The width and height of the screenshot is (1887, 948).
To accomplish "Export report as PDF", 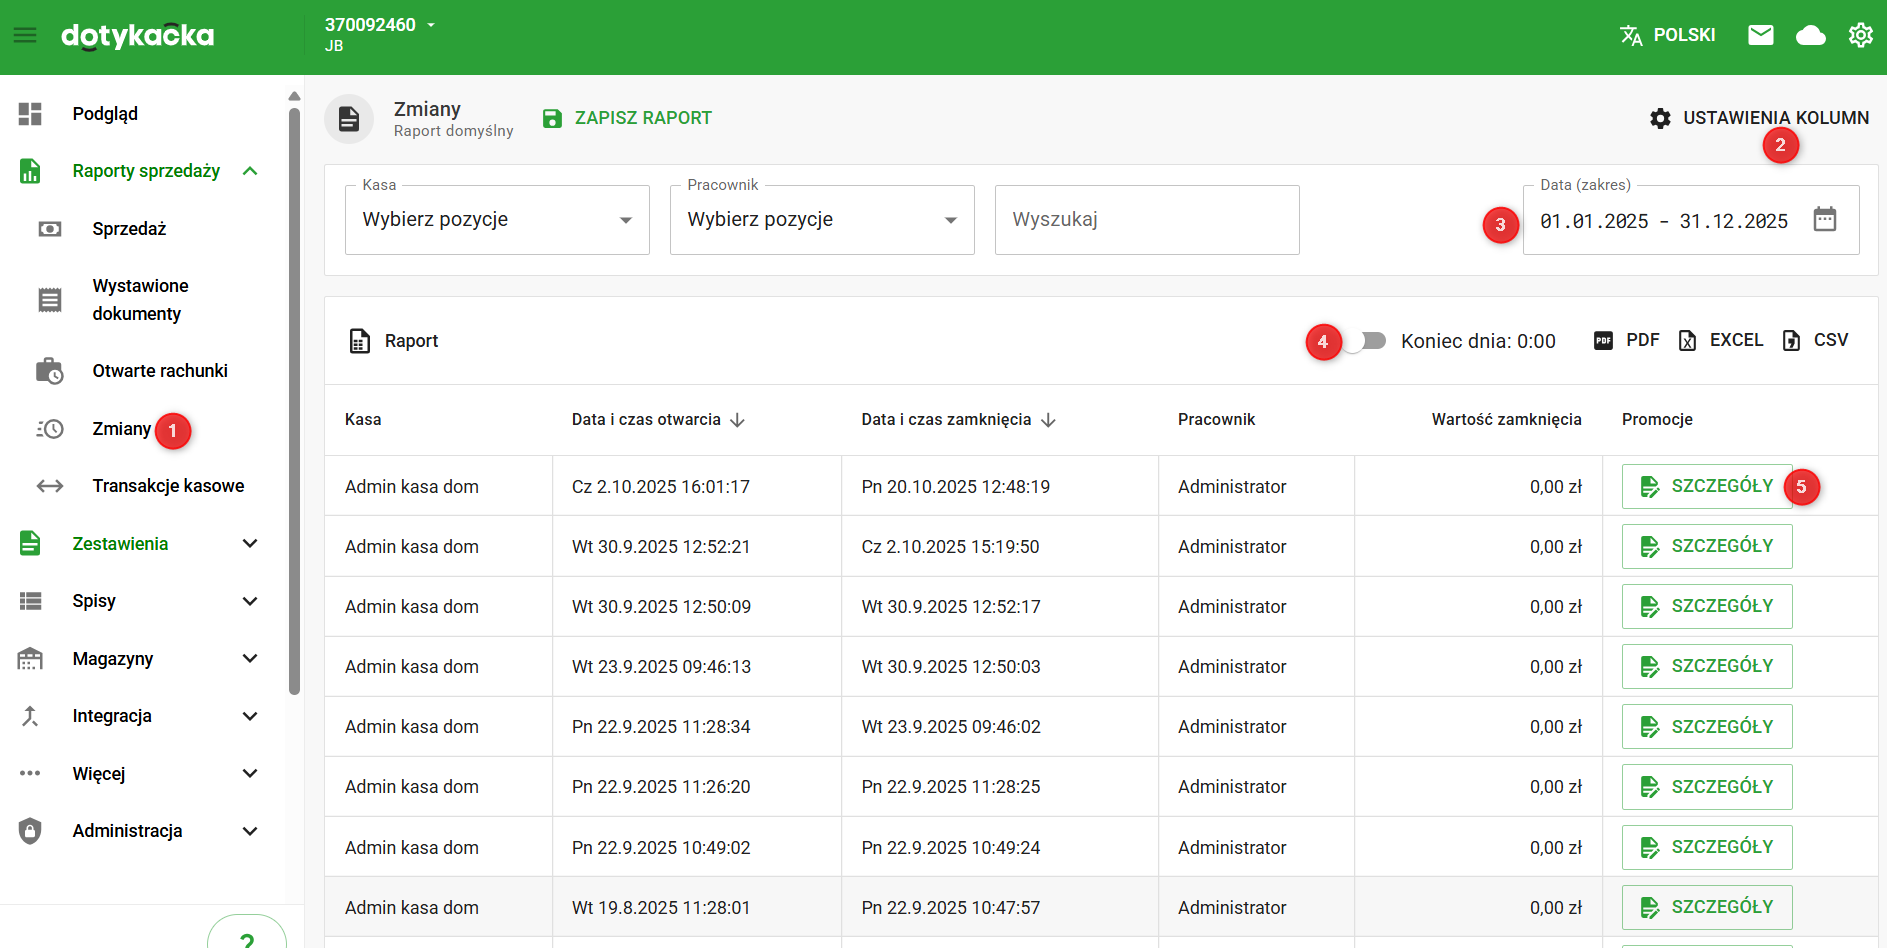I will point(1626,341).
